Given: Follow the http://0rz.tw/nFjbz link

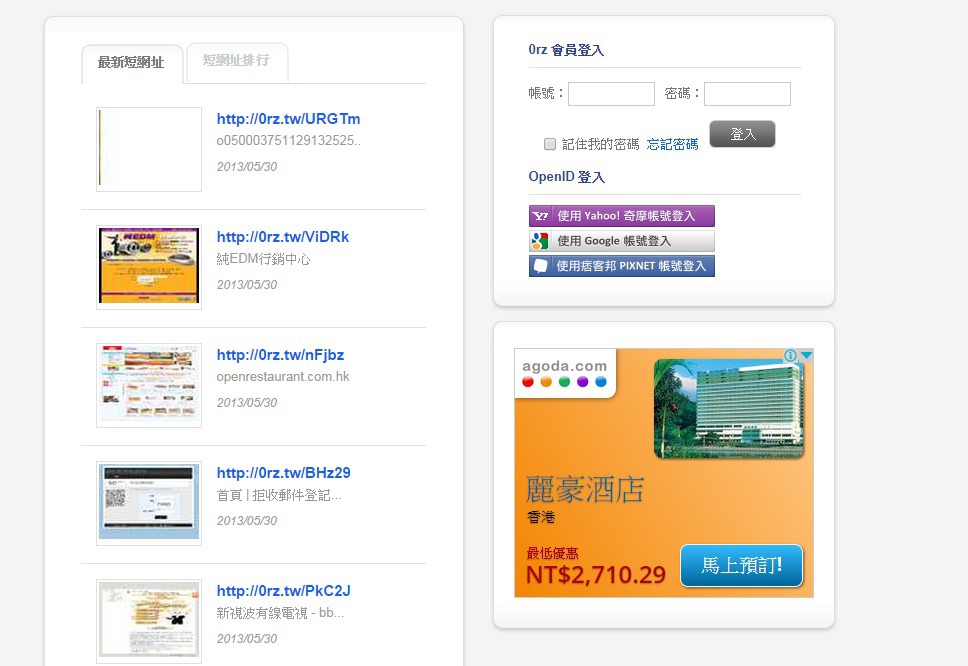Looking at the screenshot, I should 280,355.
